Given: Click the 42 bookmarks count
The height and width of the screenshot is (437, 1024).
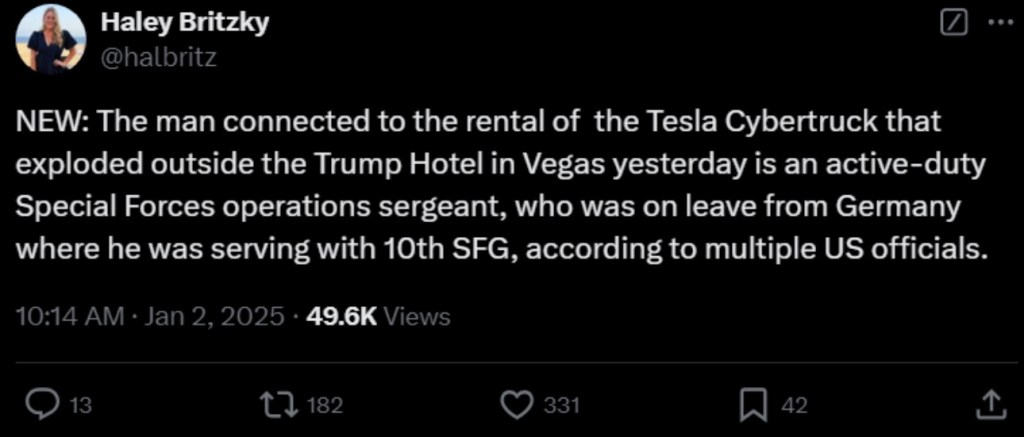Looking at the screenshot, I should click(794, 405).
